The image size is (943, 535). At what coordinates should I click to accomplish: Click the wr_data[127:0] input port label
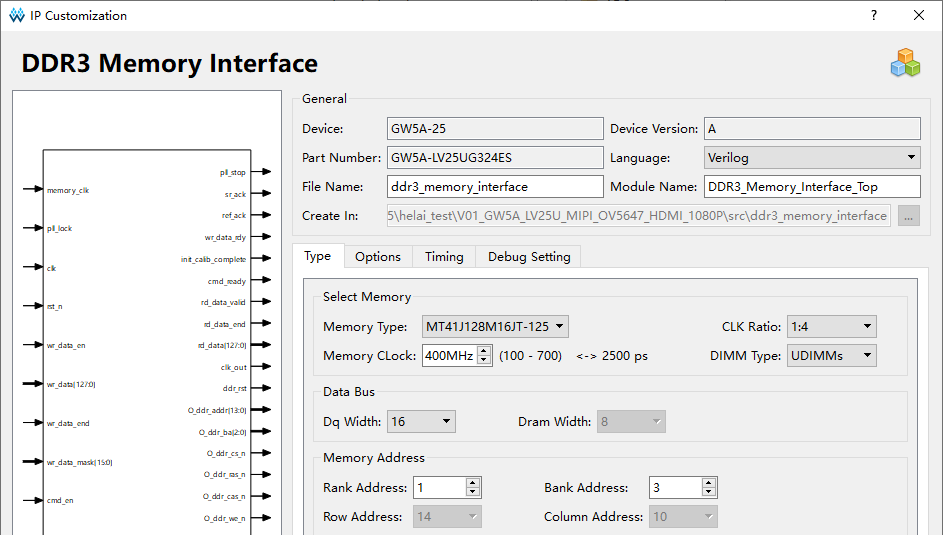tap(71, 384)
